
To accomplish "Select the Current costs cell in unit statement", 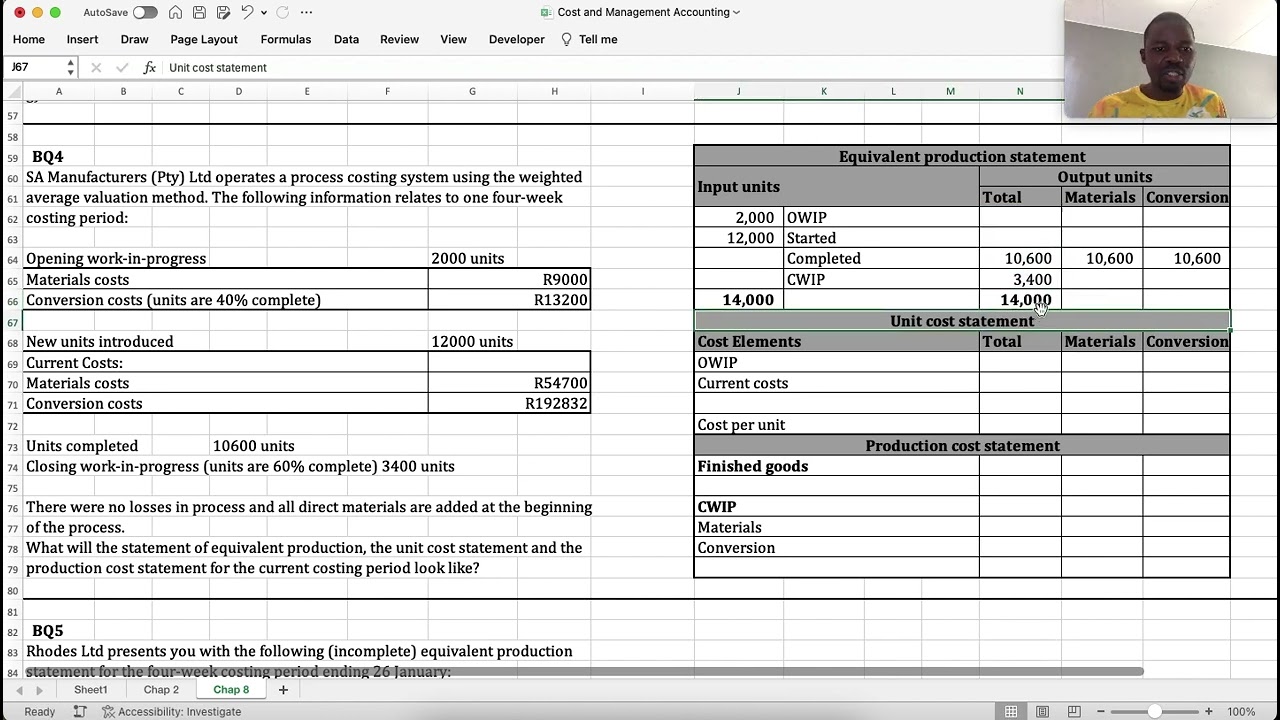I will (836, 383).
